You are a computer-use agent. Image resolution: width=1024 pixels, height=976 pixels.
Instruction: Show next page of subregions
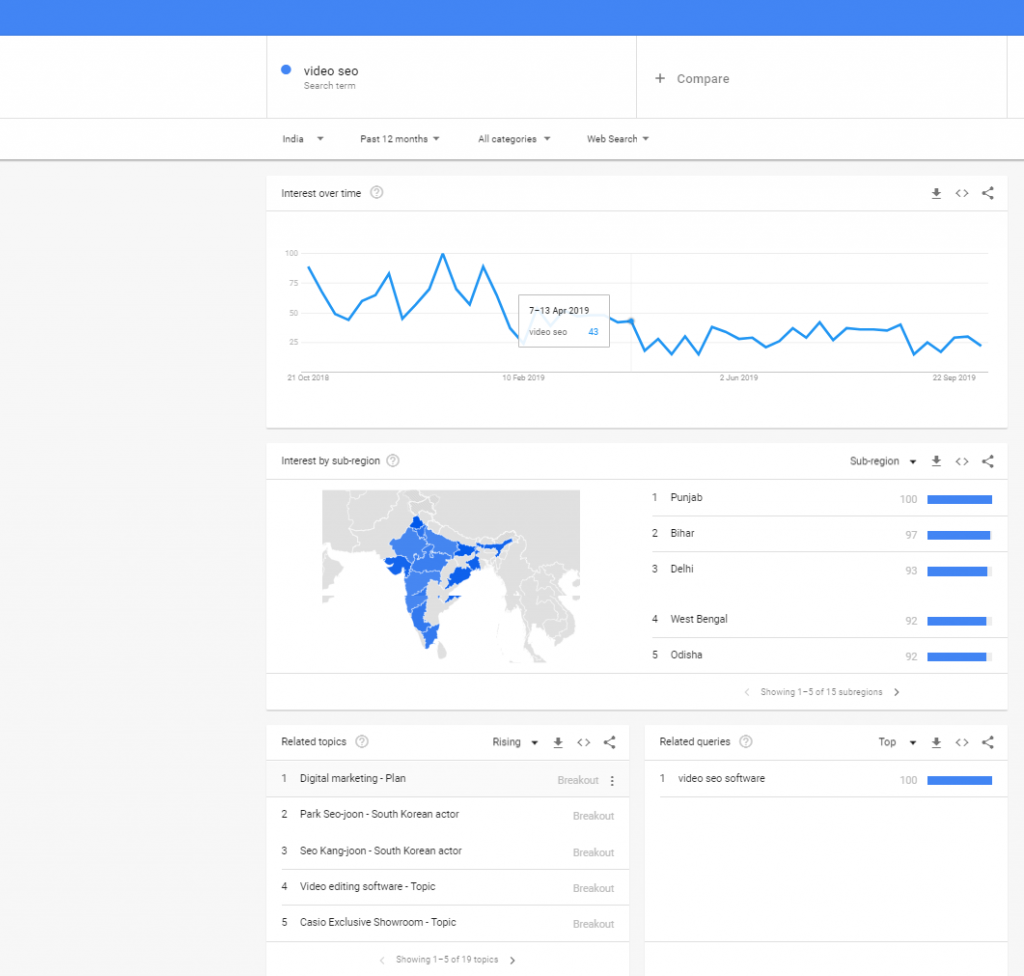click(x=897, y=691)
